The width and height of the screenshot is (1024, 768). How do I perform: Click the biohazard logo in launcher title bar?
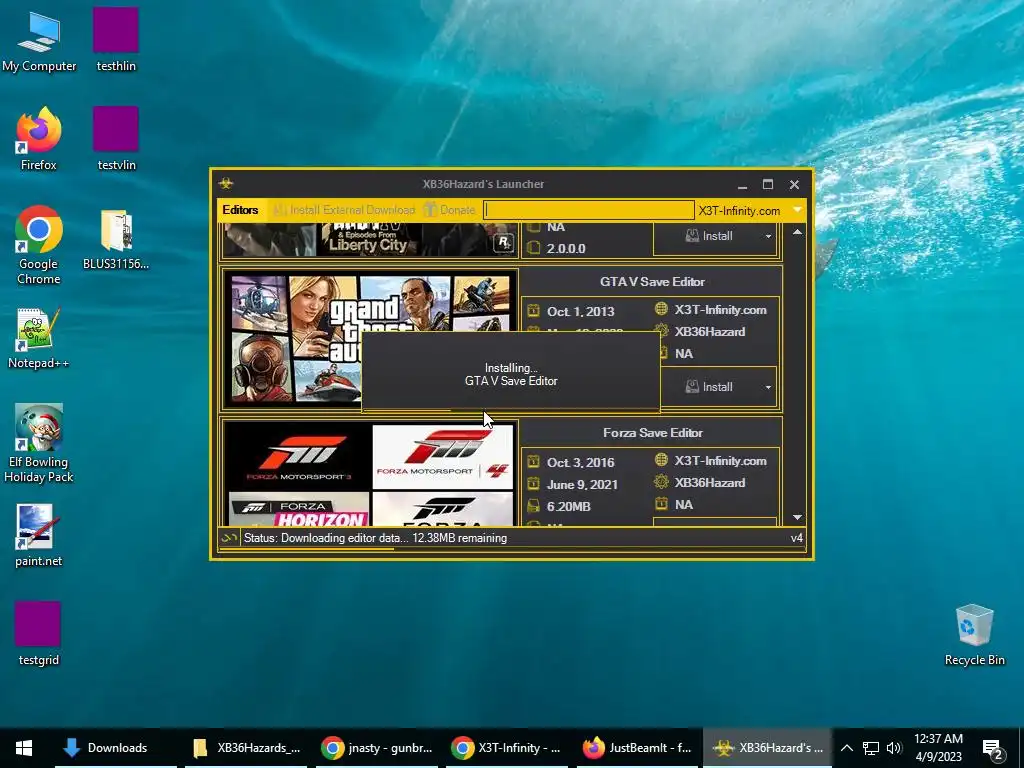(x=226, y=184)
